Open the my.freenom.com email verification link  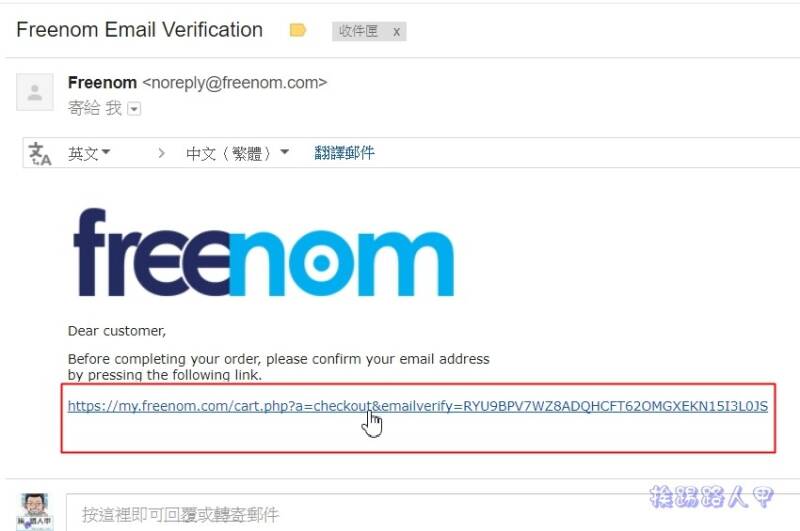tap(418, 406)
